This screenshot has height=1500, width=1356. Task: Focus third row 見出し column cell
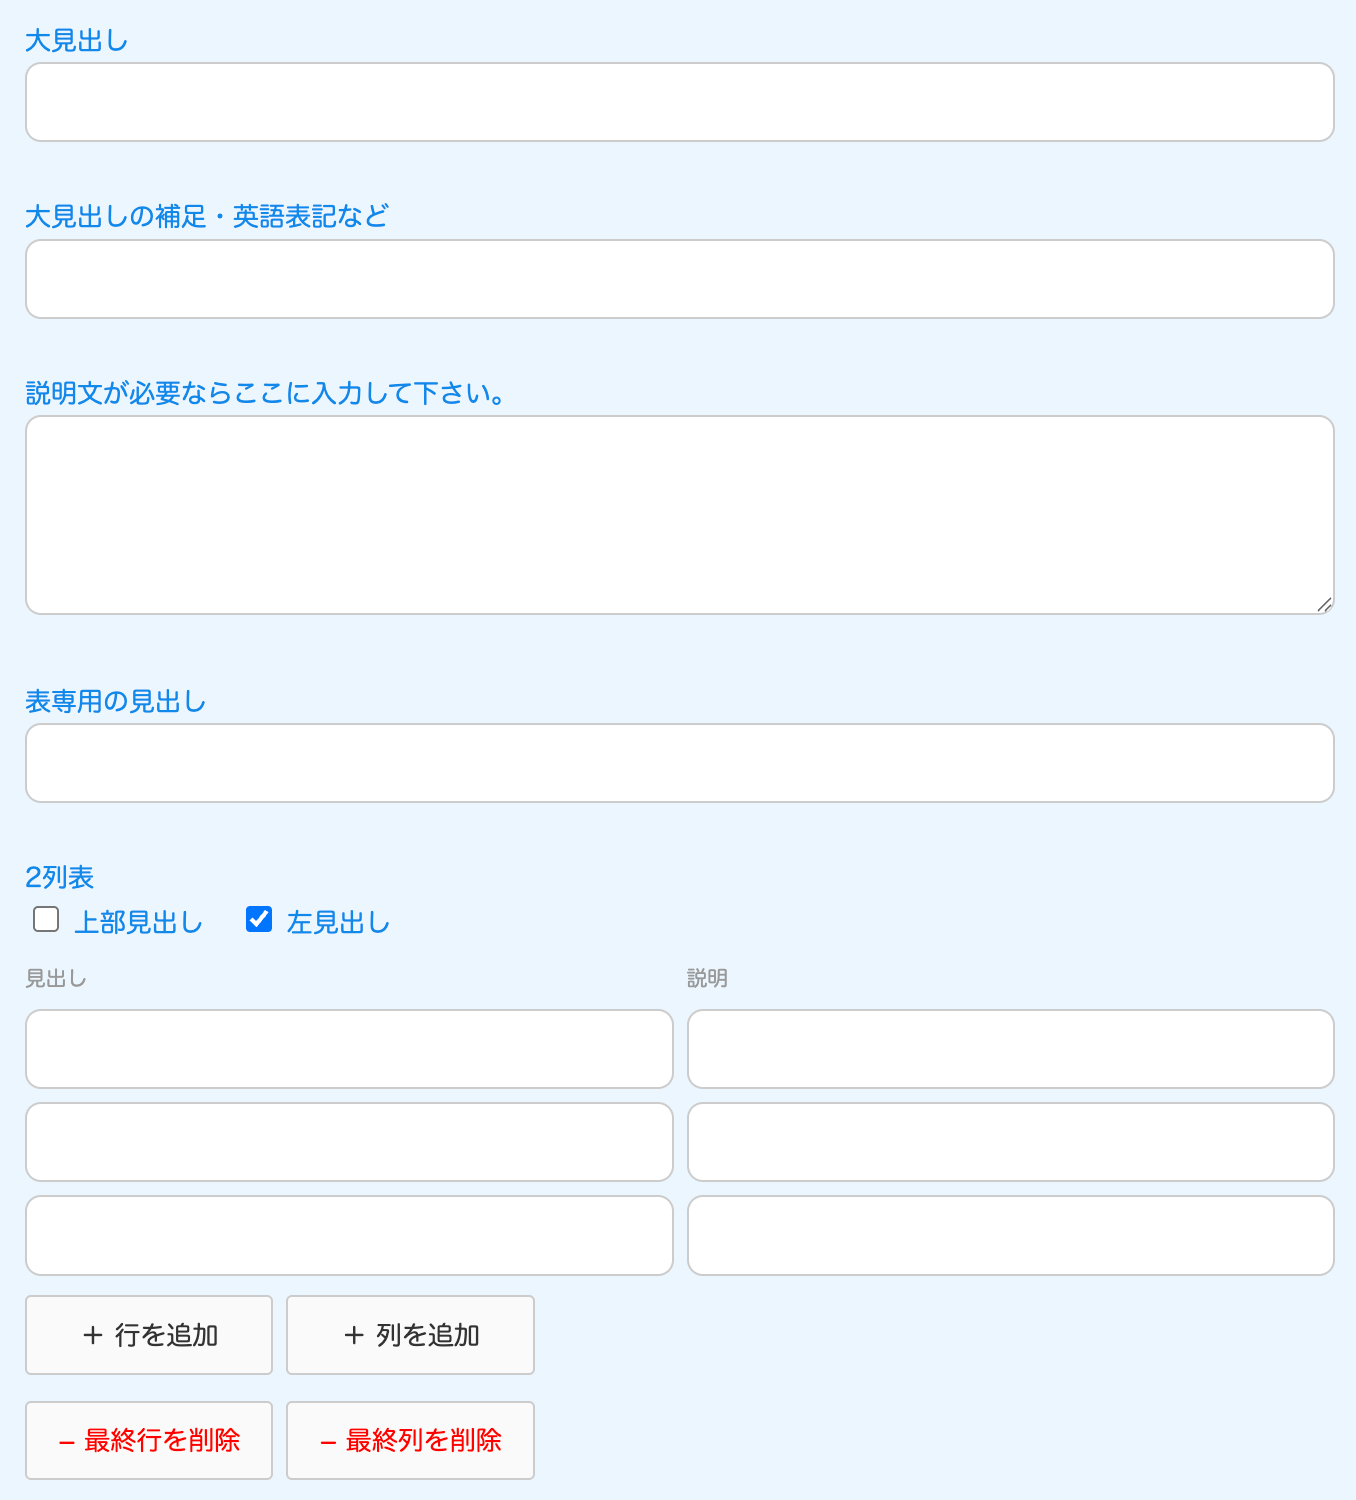click(349, 1235)
